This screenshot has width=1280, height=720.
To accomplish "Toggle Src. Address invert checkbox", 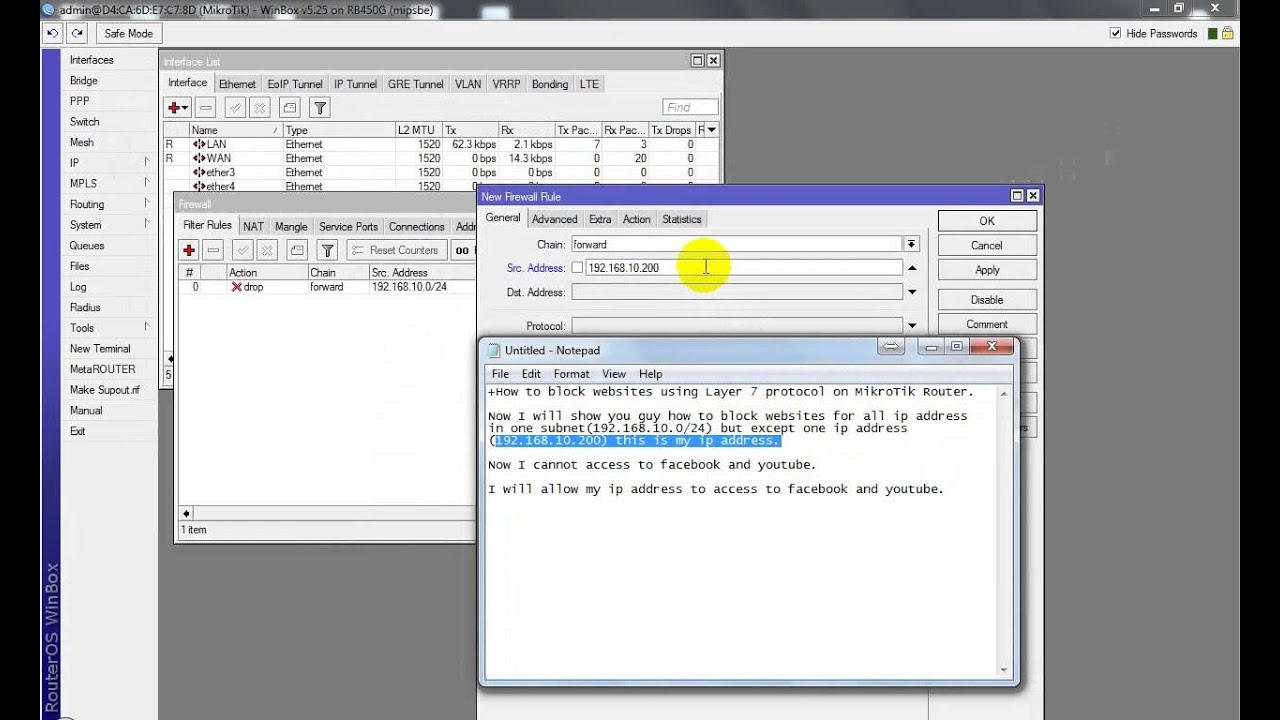I will (x=577, y=268).
